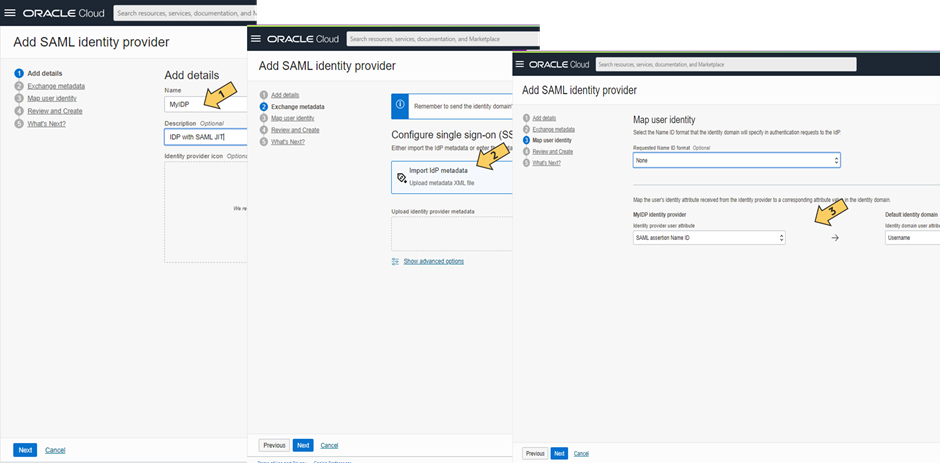The image size is (940, 463).
Task: Click the search bar in Map user identity window
Action: pos(726,64)
